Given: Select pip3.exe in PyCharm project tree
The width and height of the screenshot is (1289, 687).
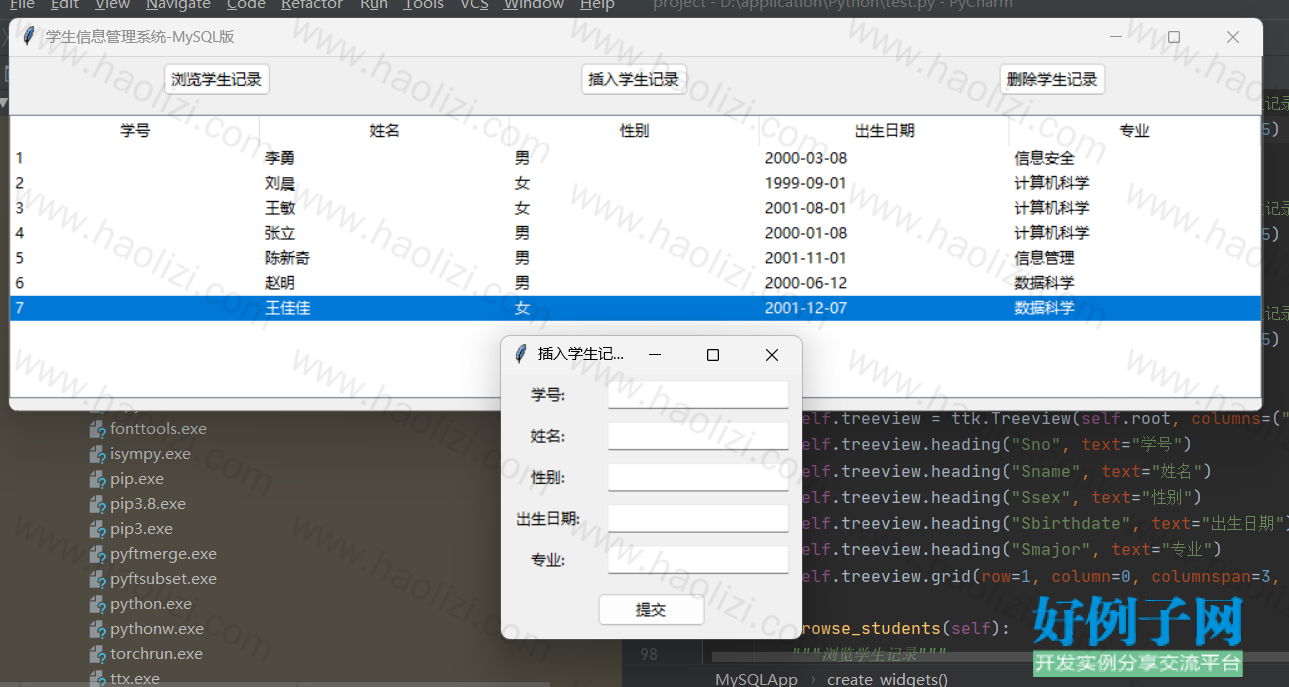Looking at the screenshot, I should tap(141, 528).
